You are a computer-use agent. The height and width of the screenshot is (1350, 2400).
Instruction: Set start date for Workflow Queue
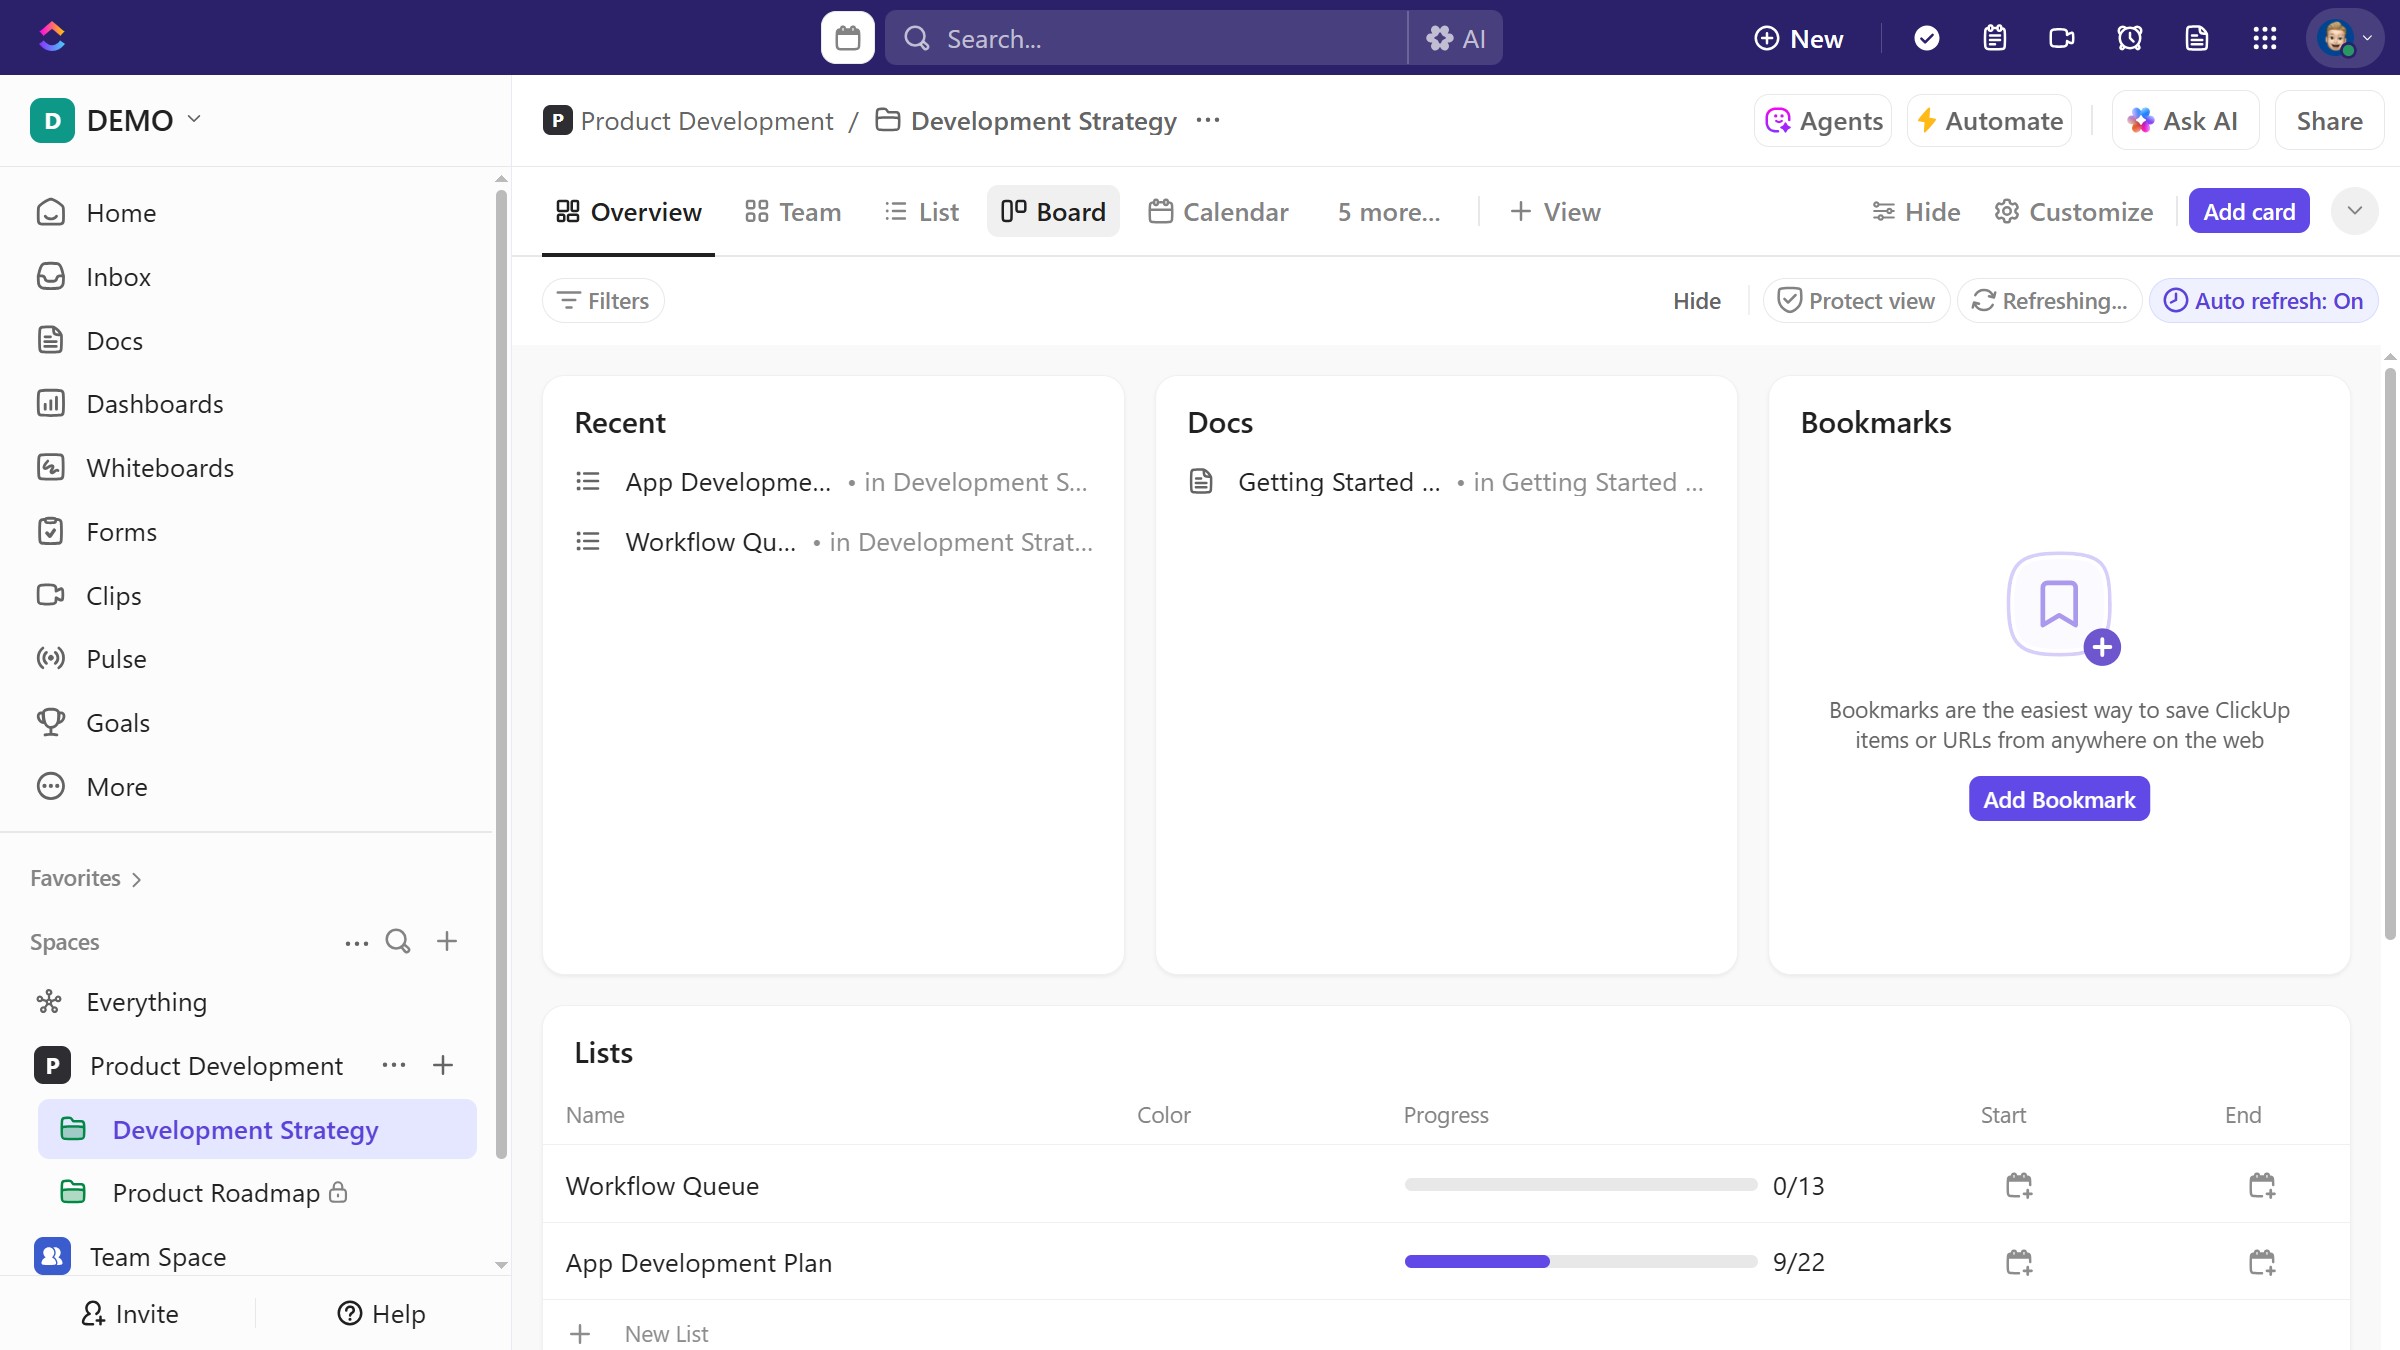click(x=2019, y=1186)
